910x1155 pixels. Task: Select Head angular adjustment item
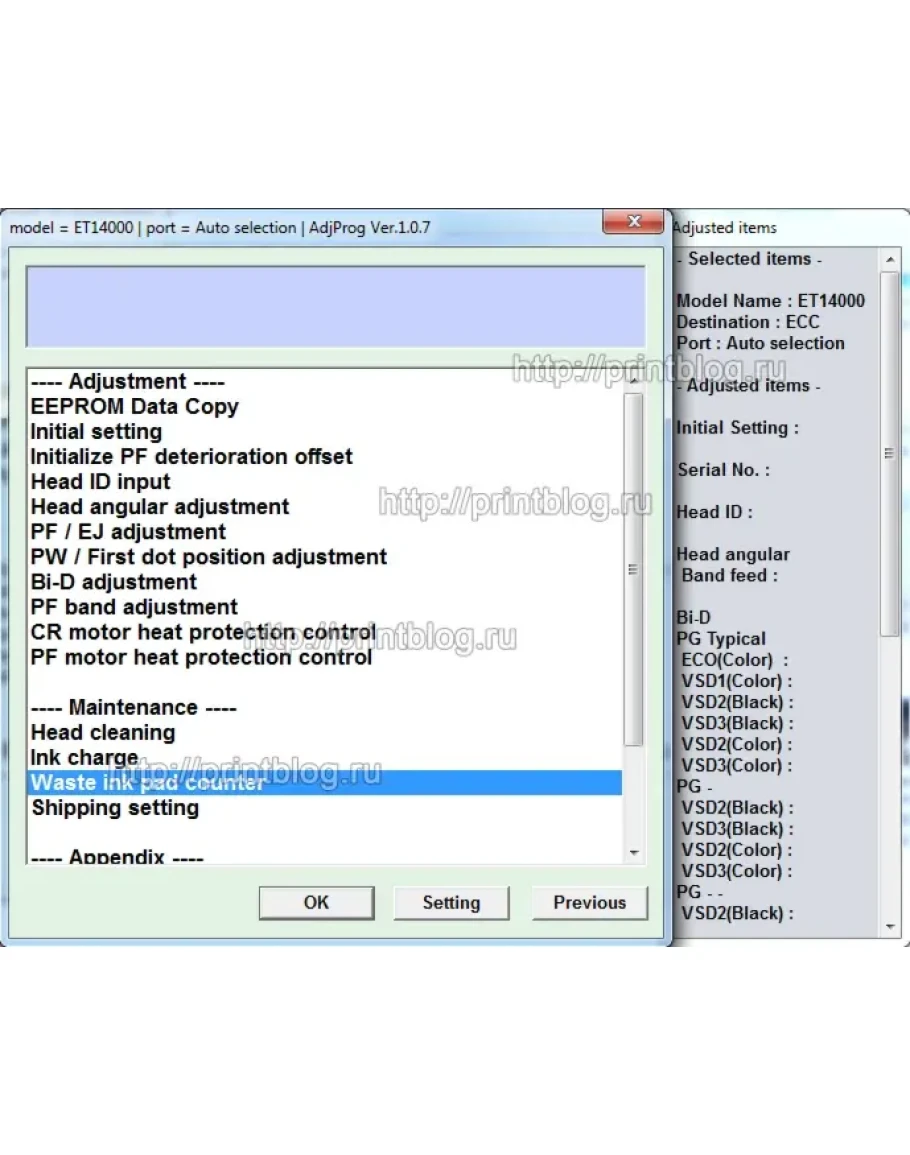pyautogui.click(x=160, y=507)
